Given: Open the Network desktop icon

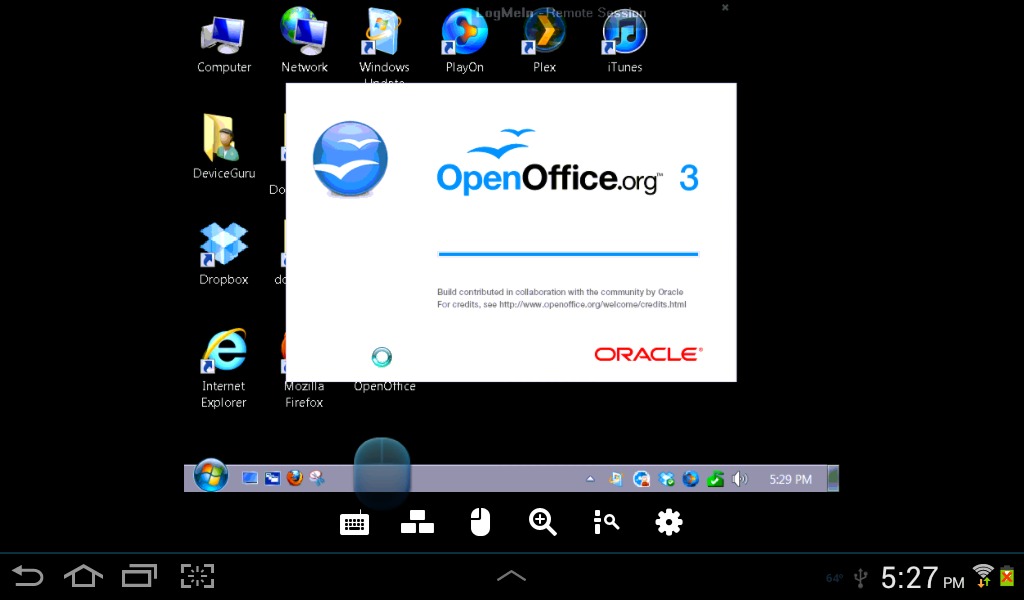Looking at the screenshot, I should pos(304,42).
